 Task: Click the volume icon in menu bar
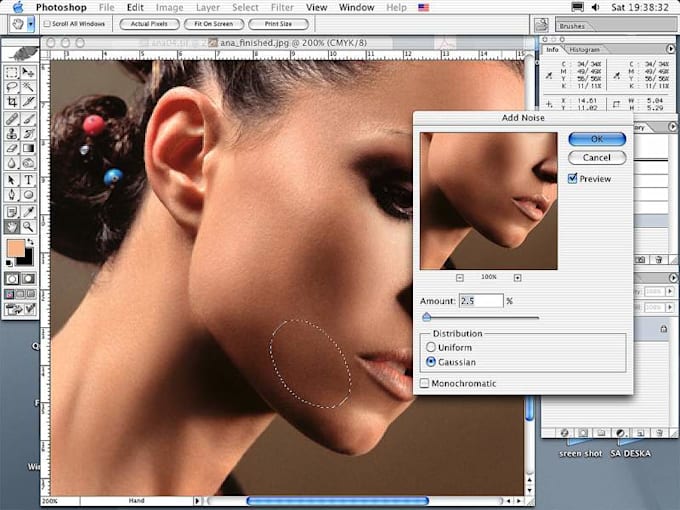593,7
